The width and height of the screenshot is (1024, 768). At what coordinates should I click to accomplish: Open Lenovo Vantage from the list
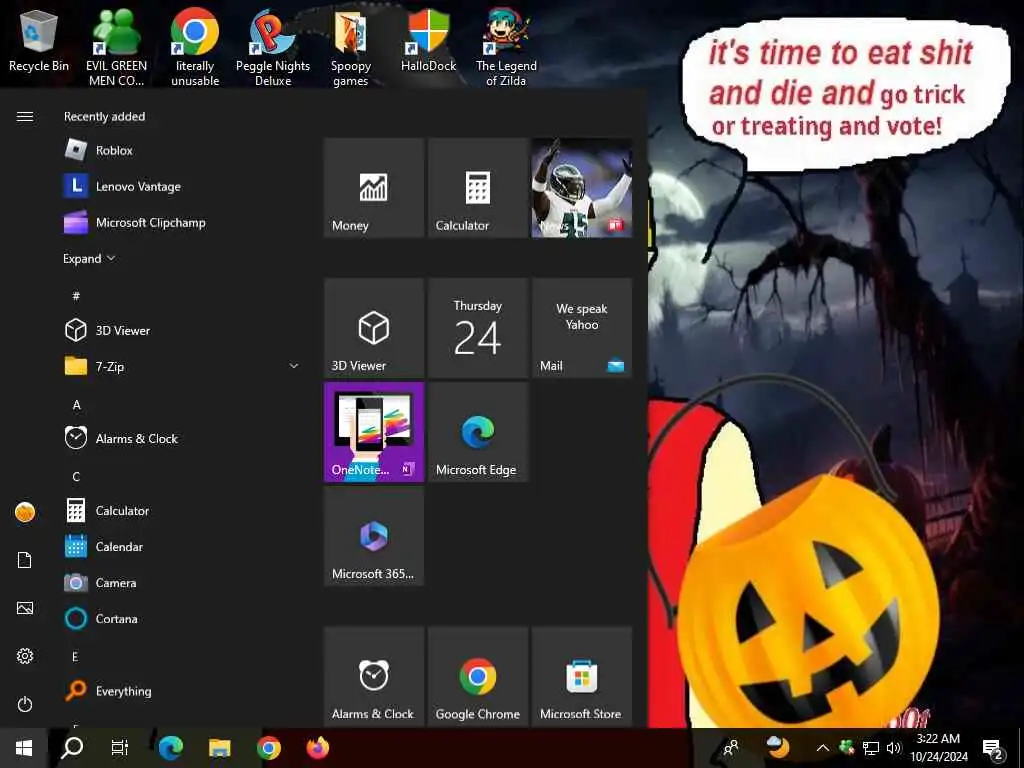click(x=181, y=186)
